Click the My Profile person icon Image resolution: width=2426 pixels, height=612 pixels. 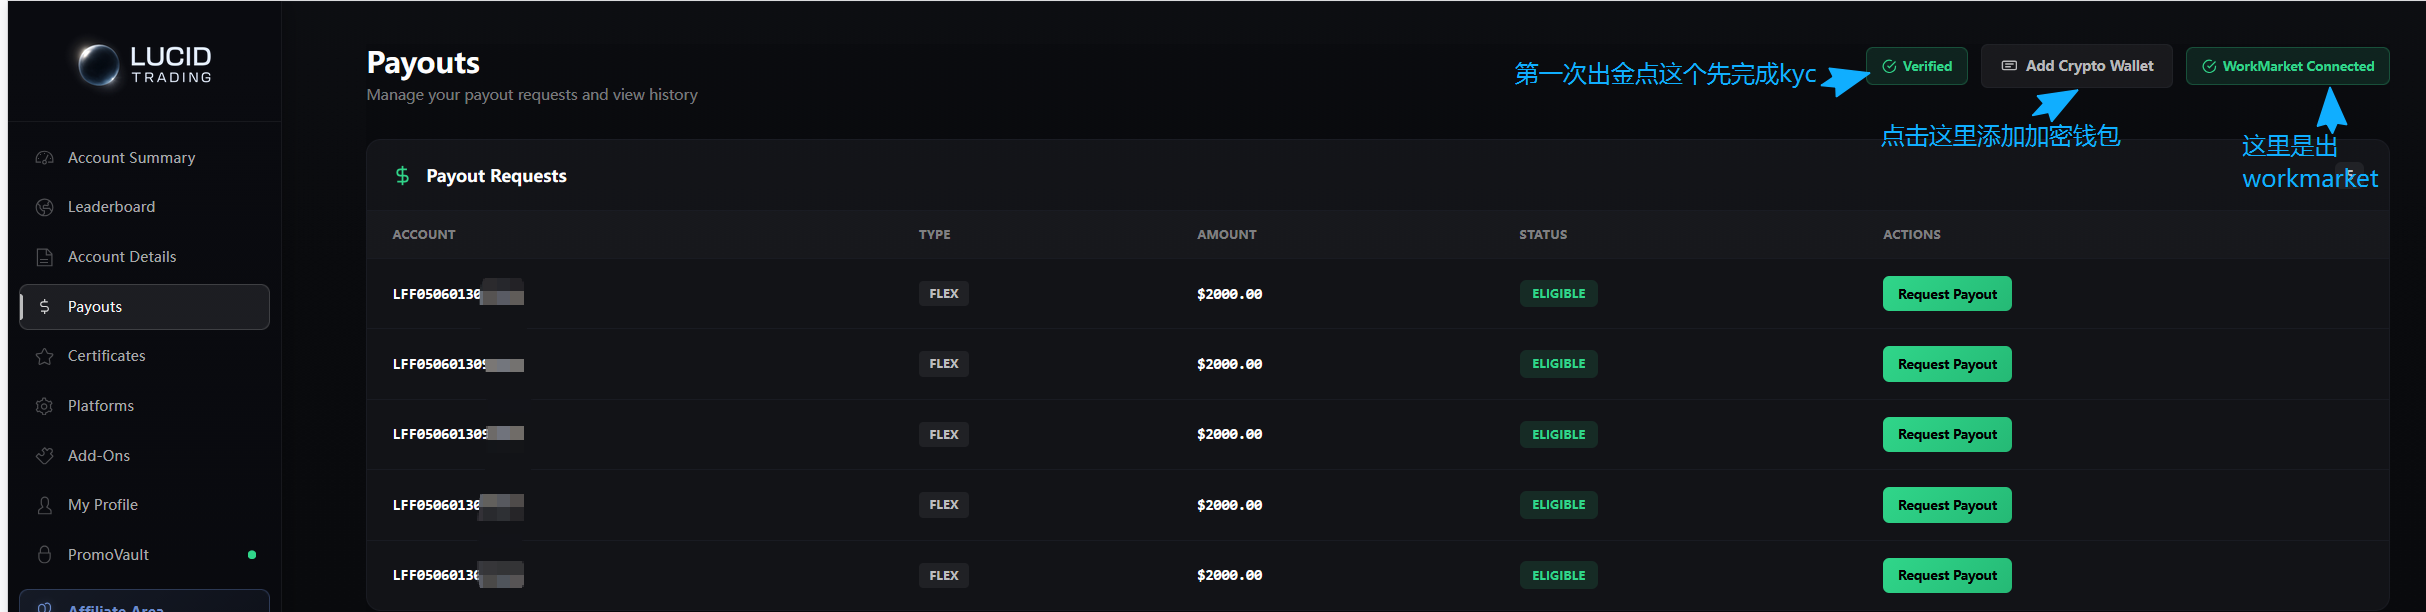44,505
